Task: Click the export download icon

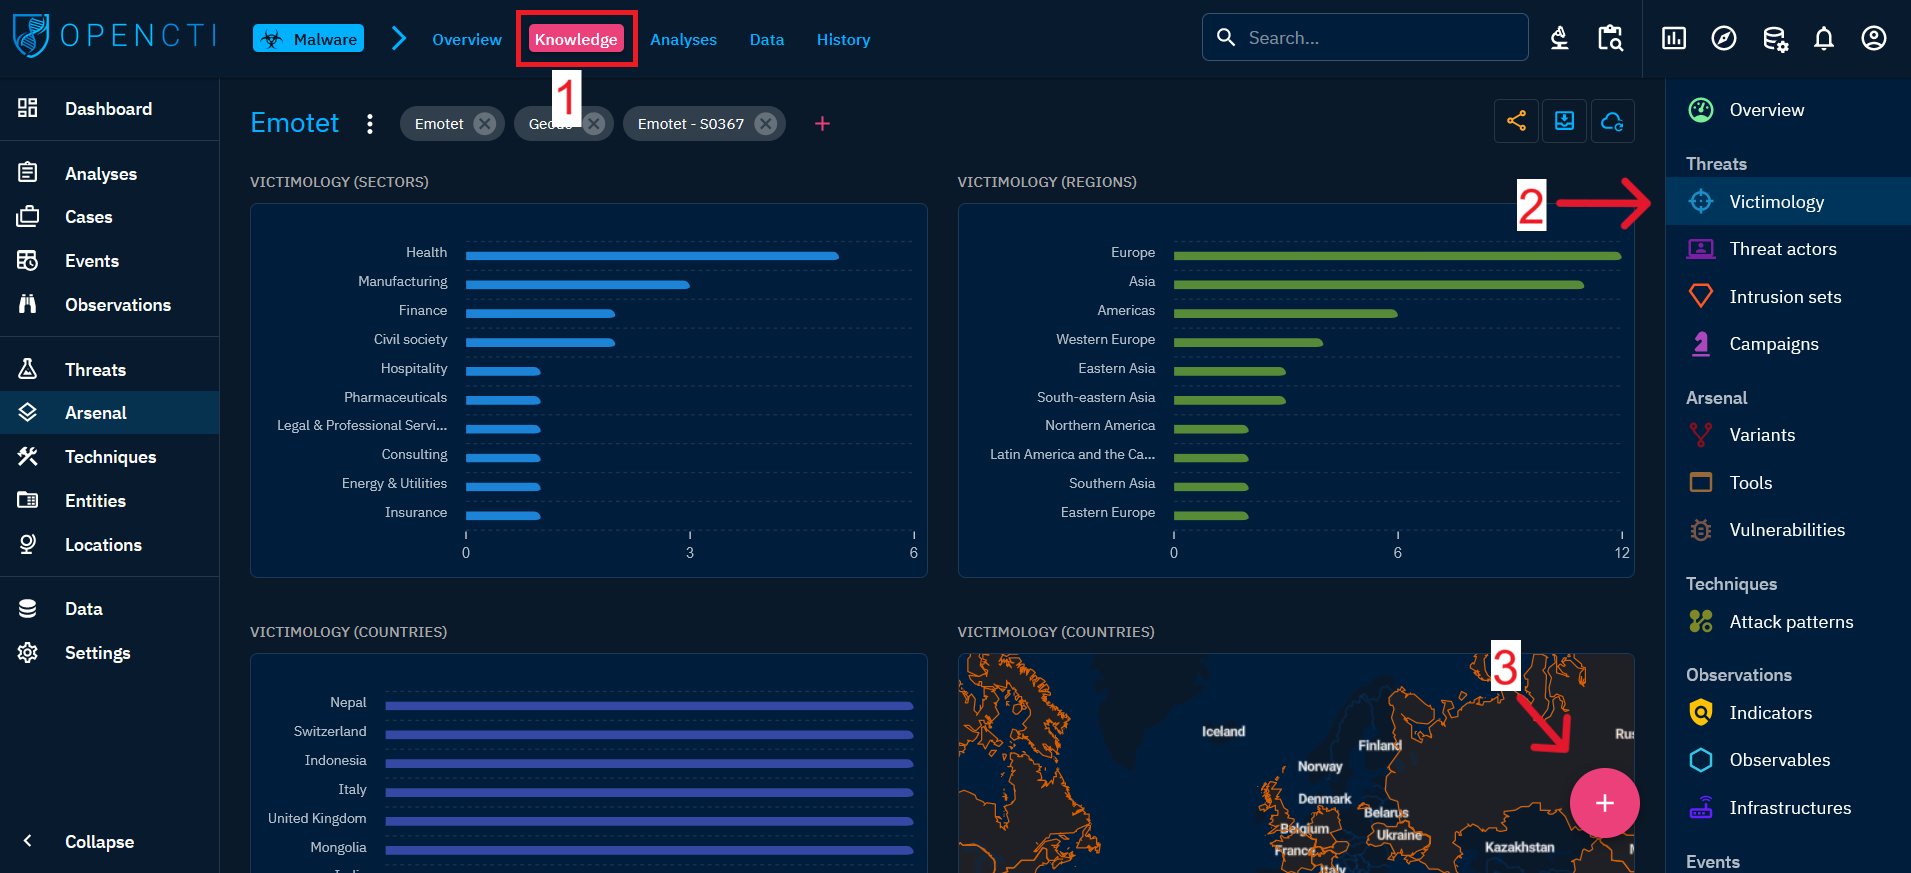Action: [1564, 122]
